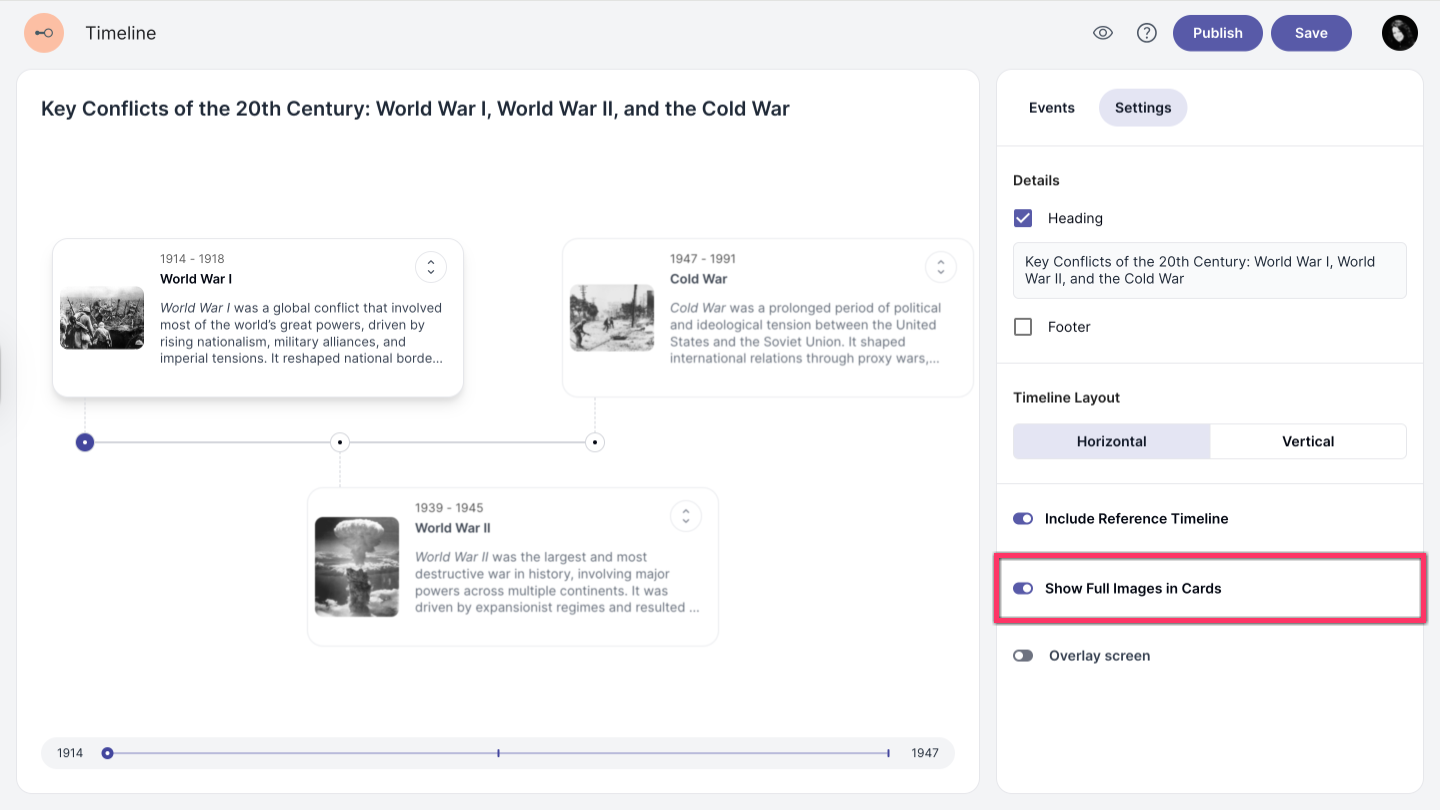This screenshot has height=810, width=1440.
Task: Click the heading text input field
Action: (x=1209, y=270)
